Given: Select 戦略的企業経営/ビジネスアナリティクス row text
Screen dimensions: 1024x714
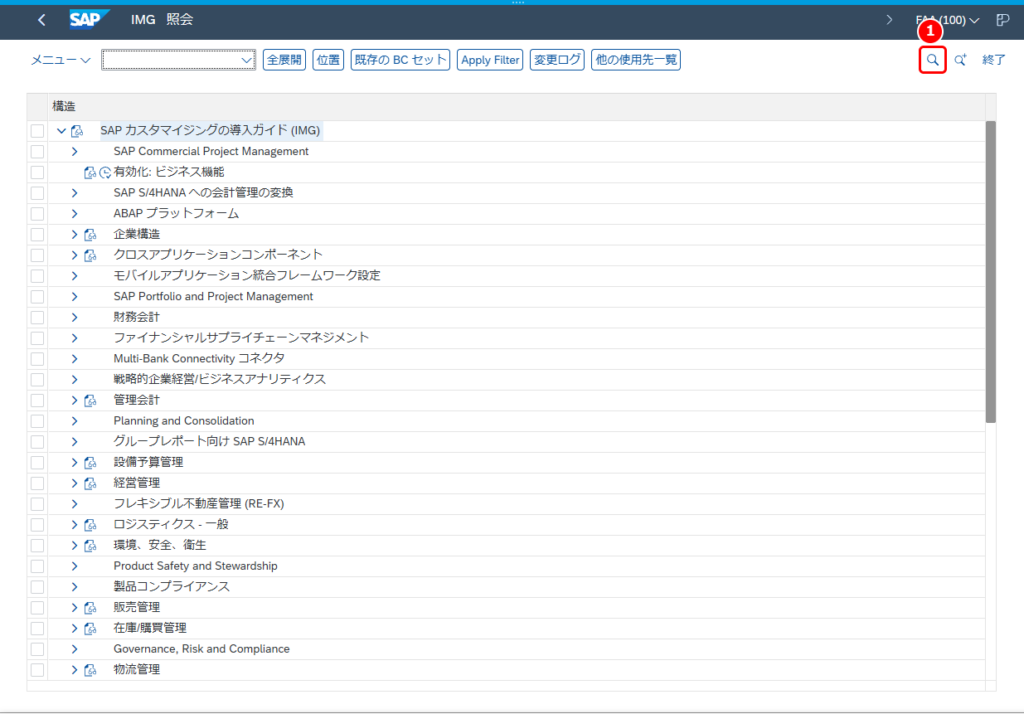Looking at the screenshot, I should [x=219, y=380].
